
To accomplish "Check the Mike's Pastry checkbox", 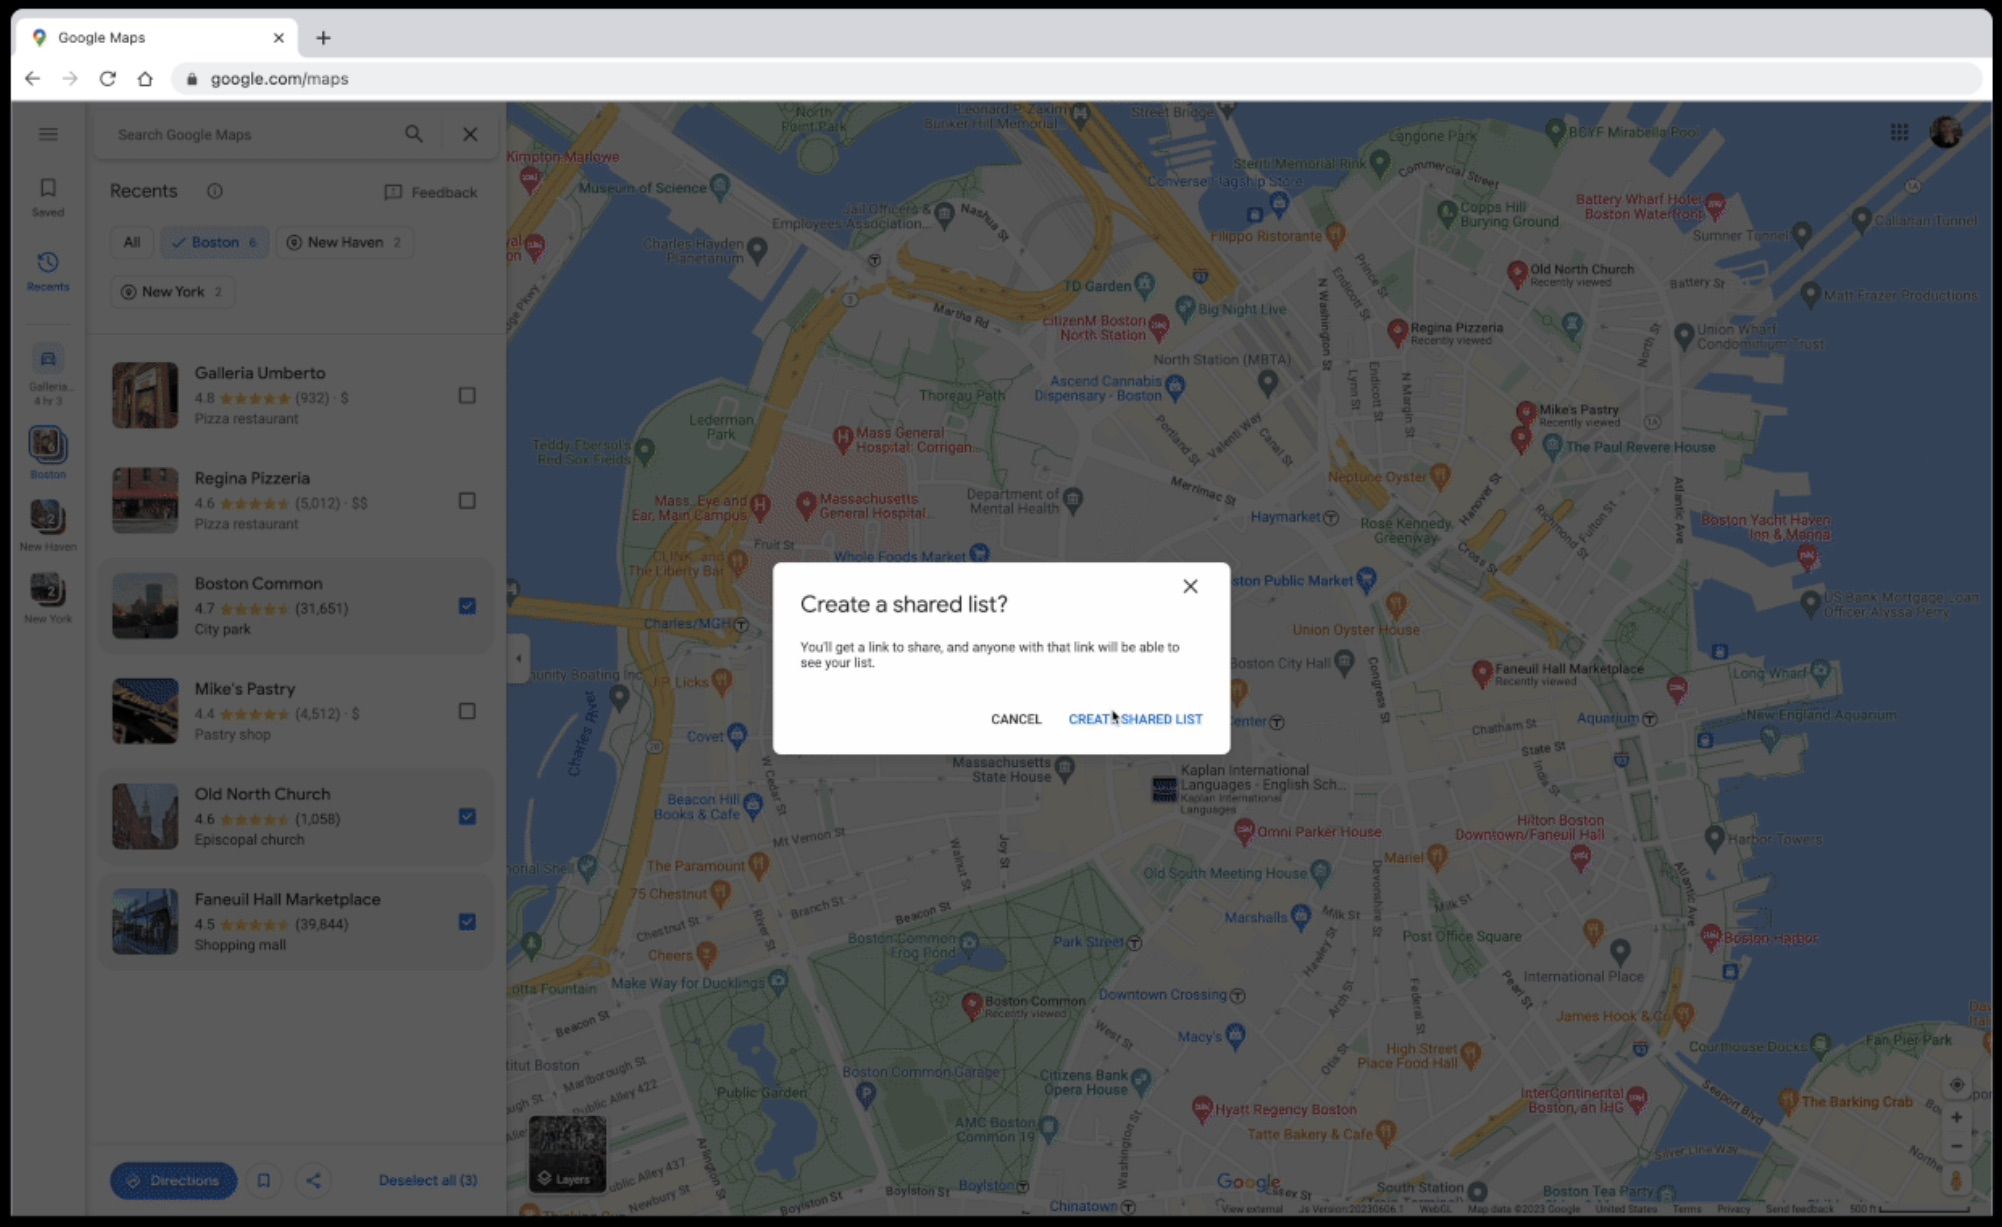I will pos(467,711).
